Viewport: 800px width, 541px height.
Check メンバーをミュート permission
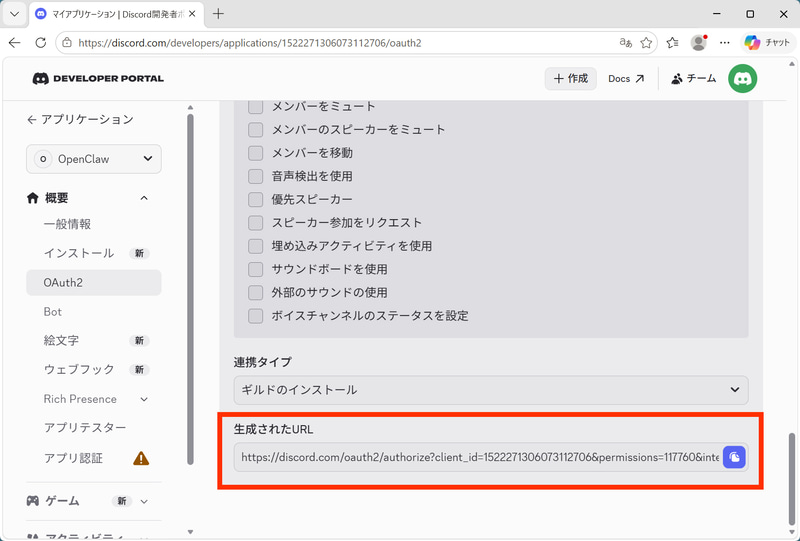255,106
